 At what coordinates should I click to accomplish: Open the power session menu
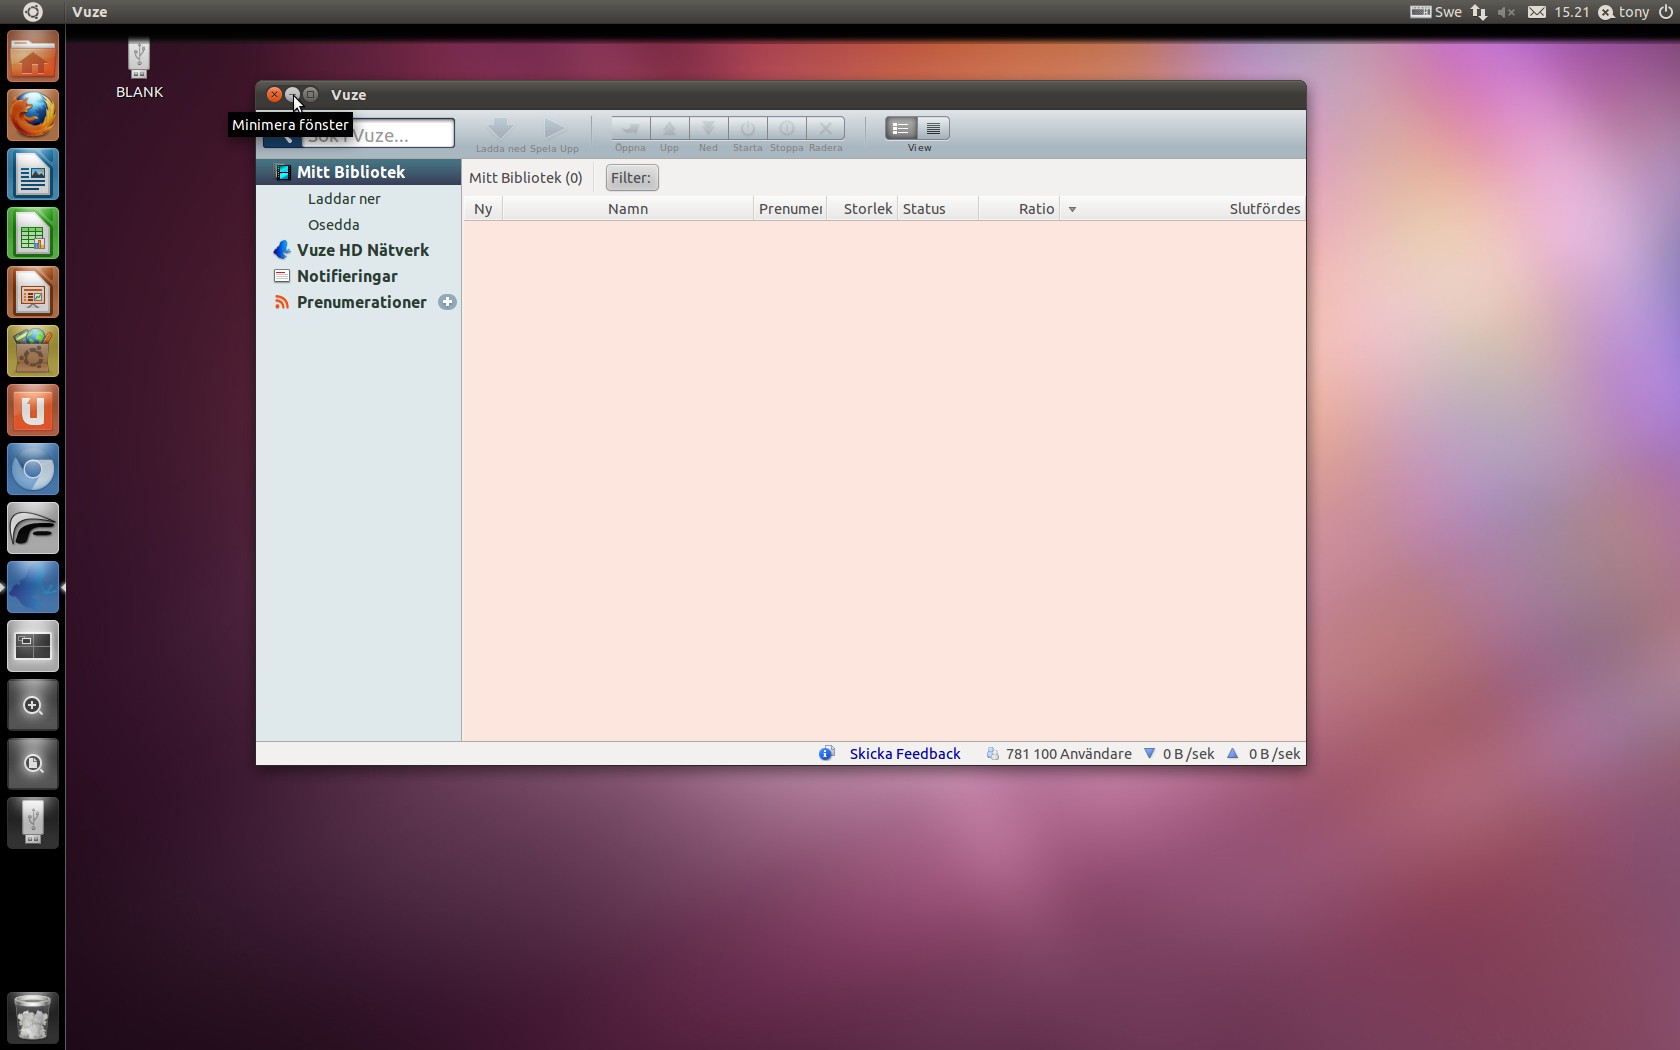[1665, 12]
